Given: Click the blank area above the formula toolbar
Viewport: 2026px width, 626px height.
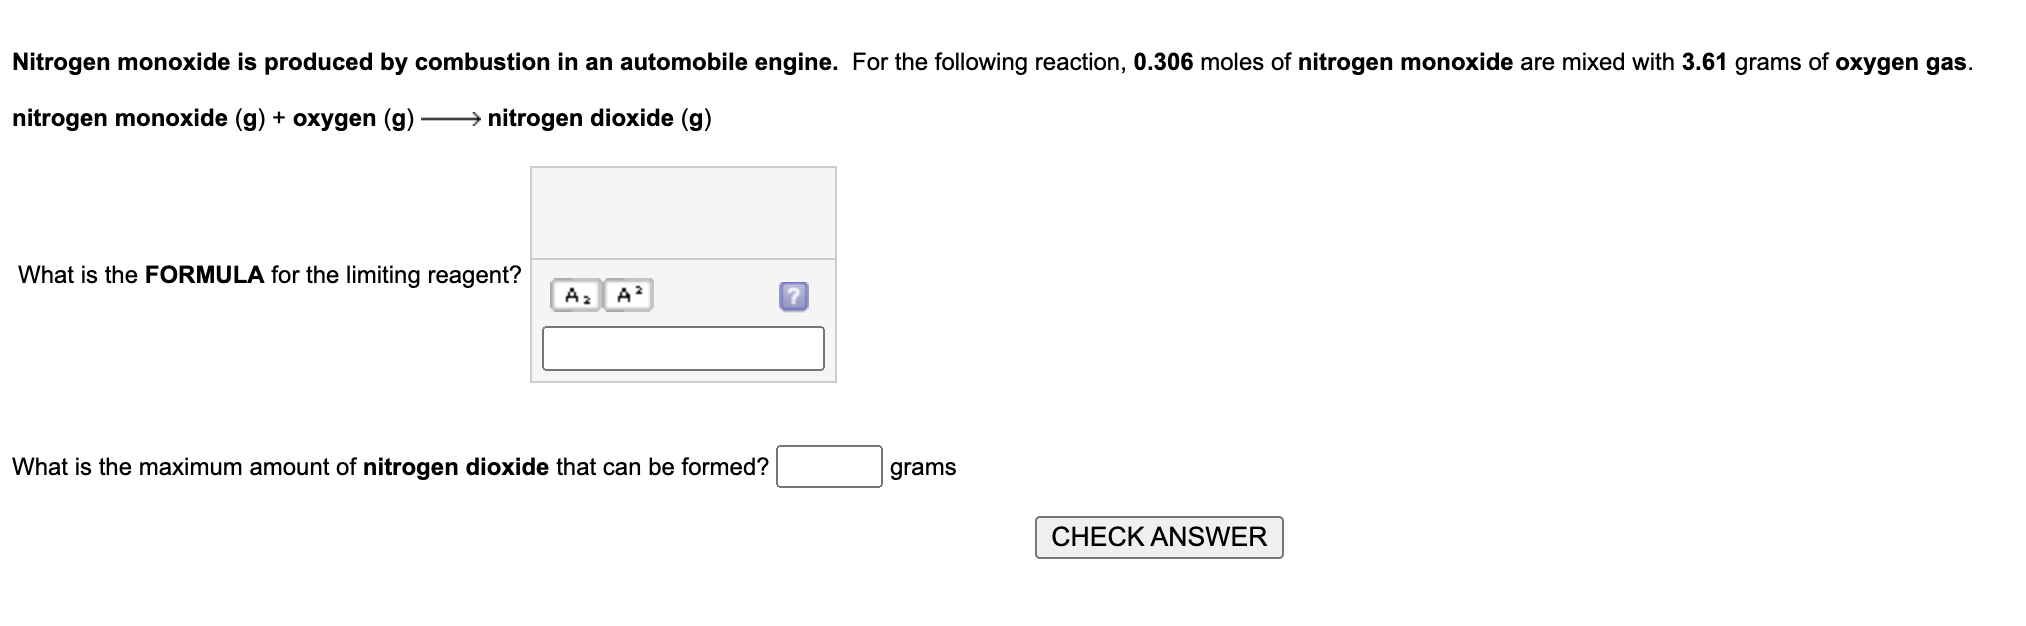Looking at the screenshot, I should click(683, 212).
